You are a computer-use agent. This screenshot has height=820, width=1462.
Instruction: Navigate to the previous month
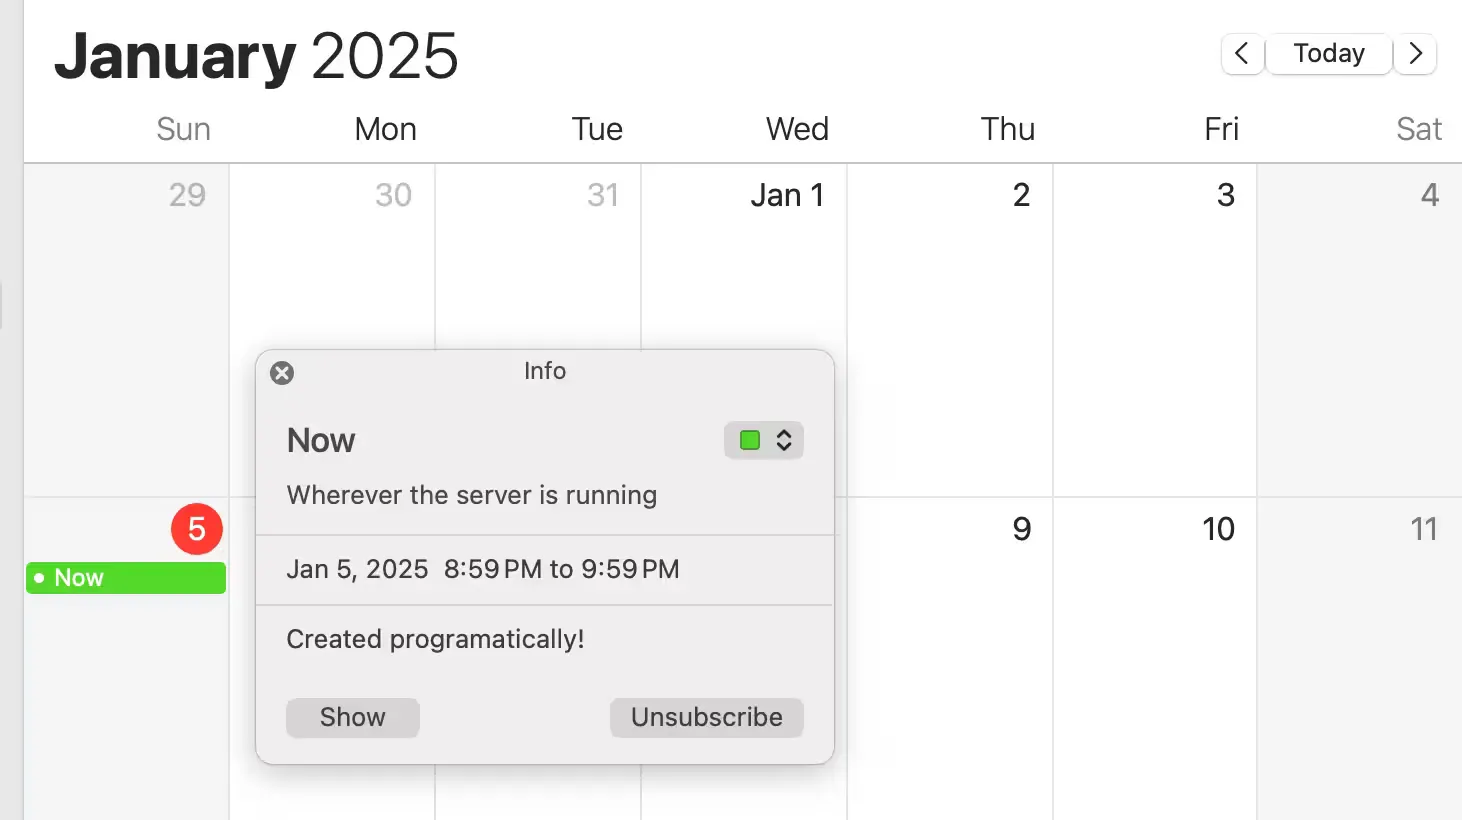click(1241, 54)
